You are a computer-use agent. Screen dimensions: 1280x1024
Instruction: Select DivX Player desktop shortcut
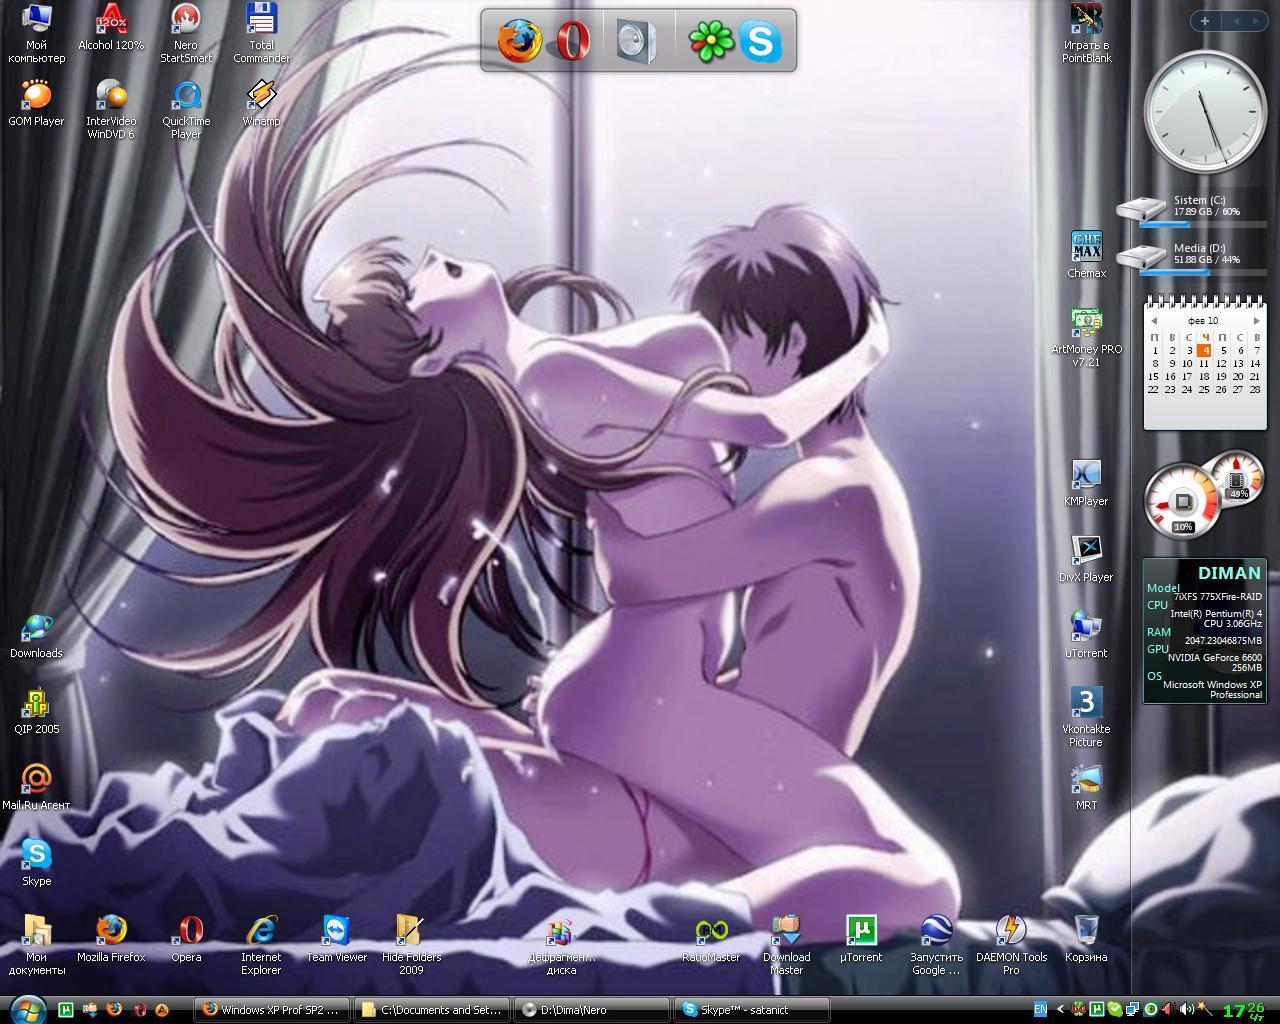pyautogui.click(x=1086, y=559)
